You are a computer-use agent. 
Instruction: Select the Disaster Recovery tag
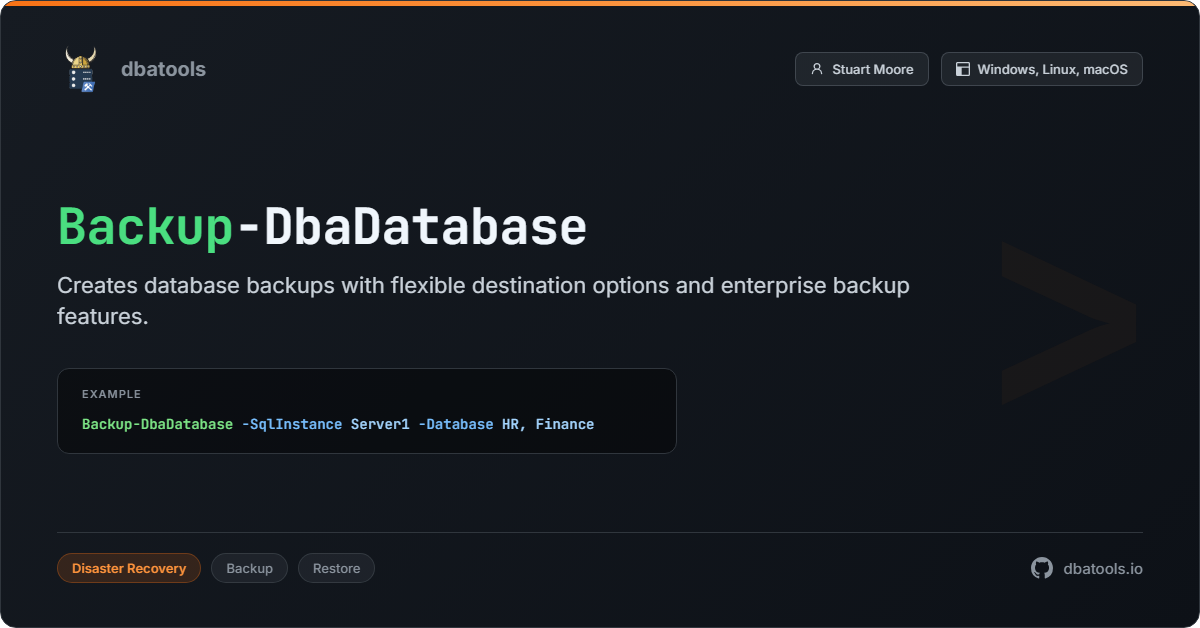pyautogui.click(x=129, y=568)
